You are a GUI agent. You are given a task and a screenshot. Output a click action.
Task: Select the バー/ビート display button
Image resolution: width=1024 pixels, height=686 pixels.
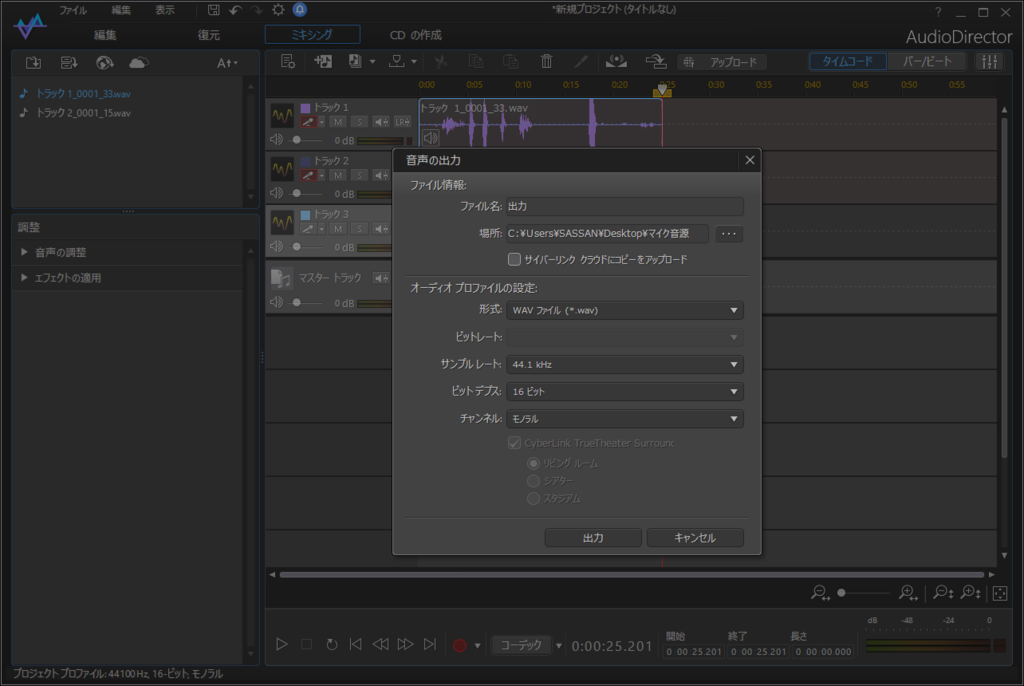[927, 61]
